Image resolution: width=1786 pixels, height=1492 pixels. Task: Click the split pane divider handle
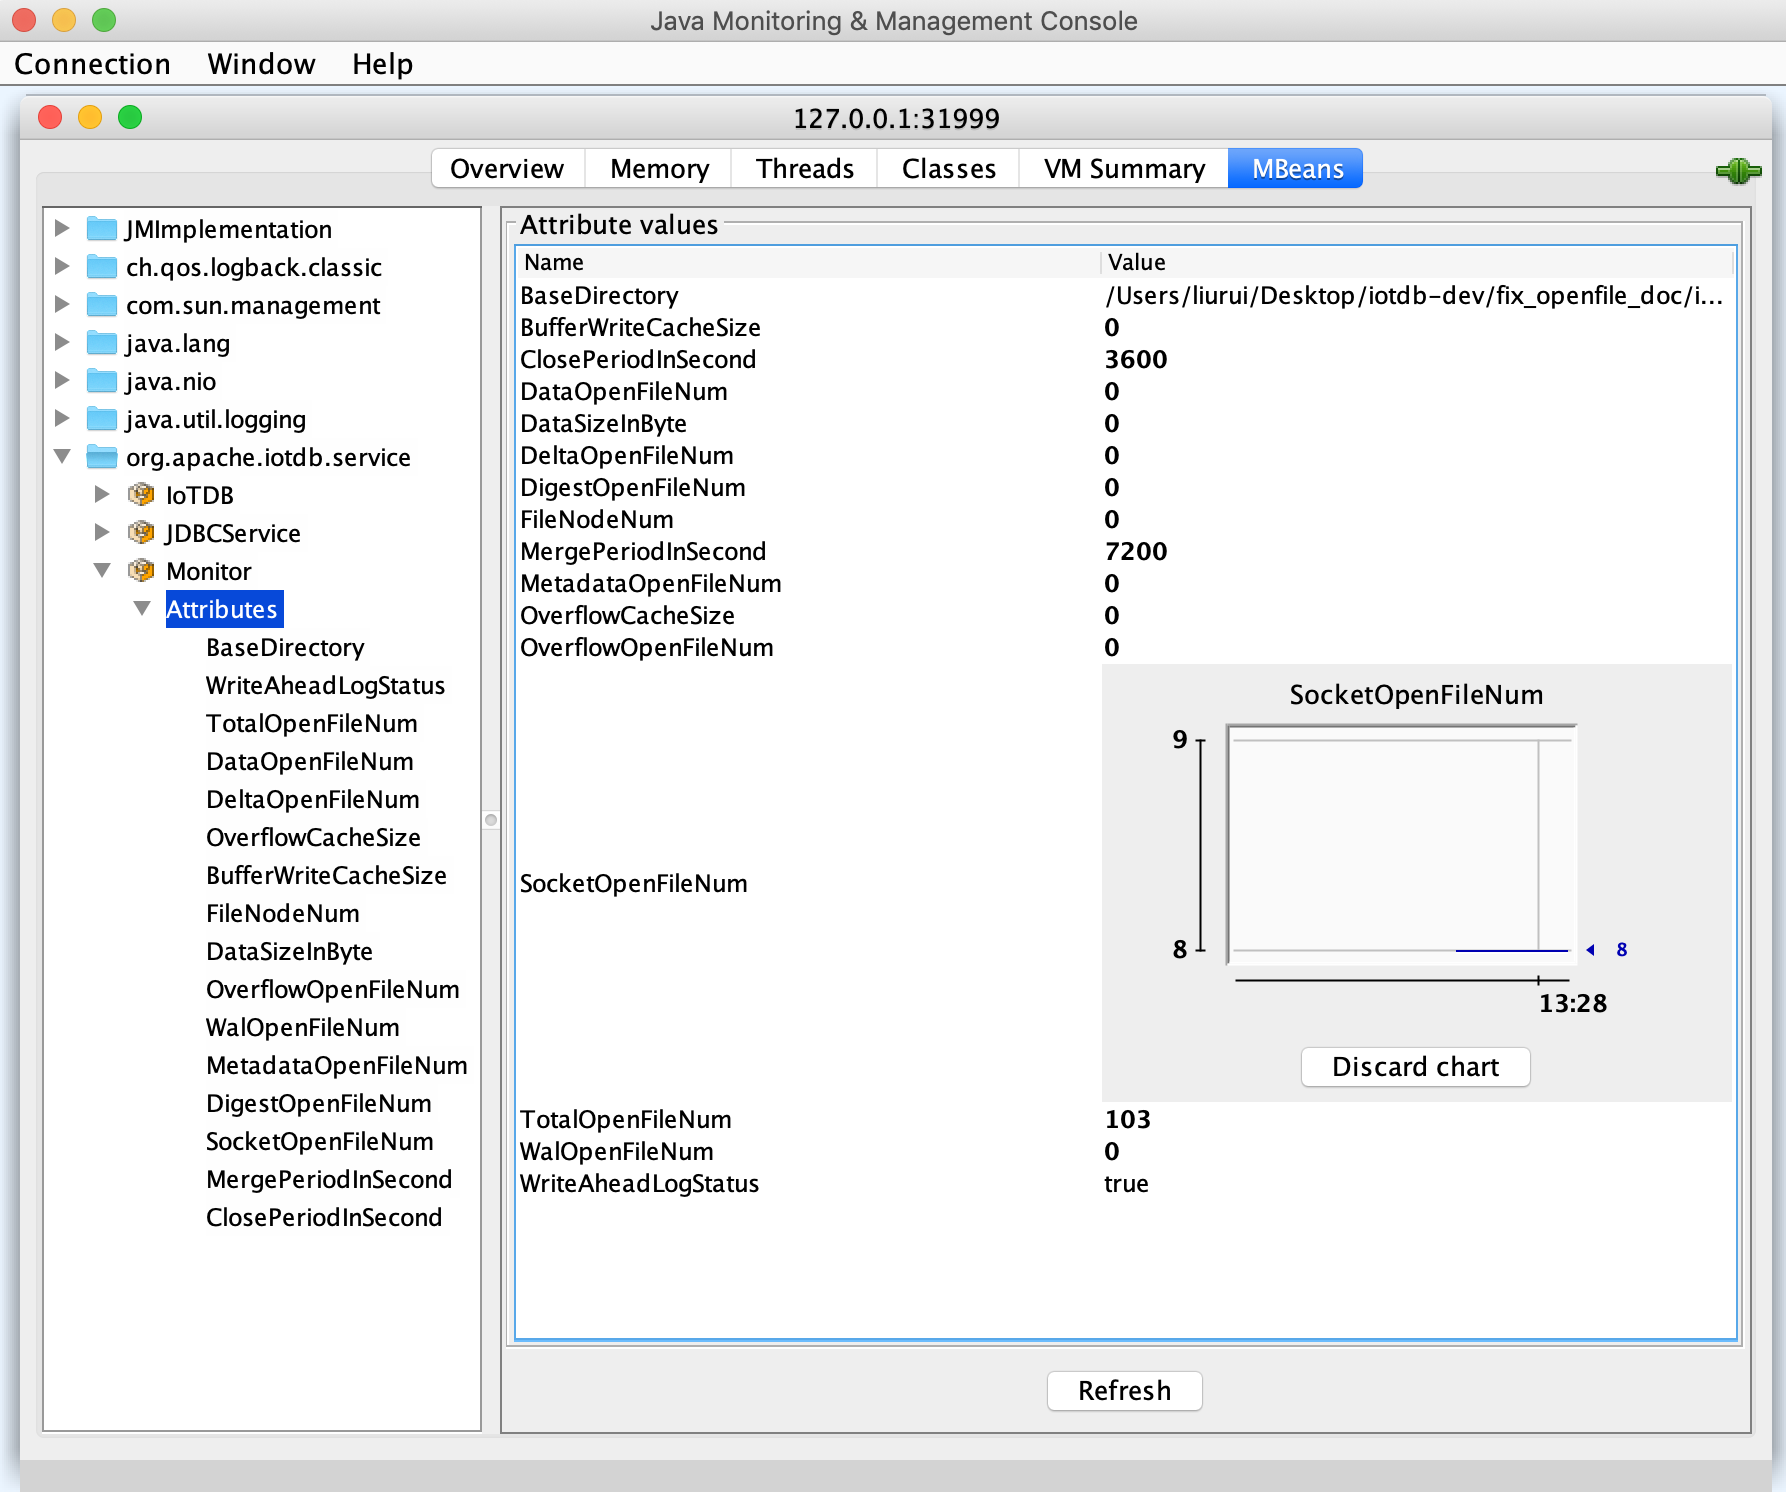[491, 820]
